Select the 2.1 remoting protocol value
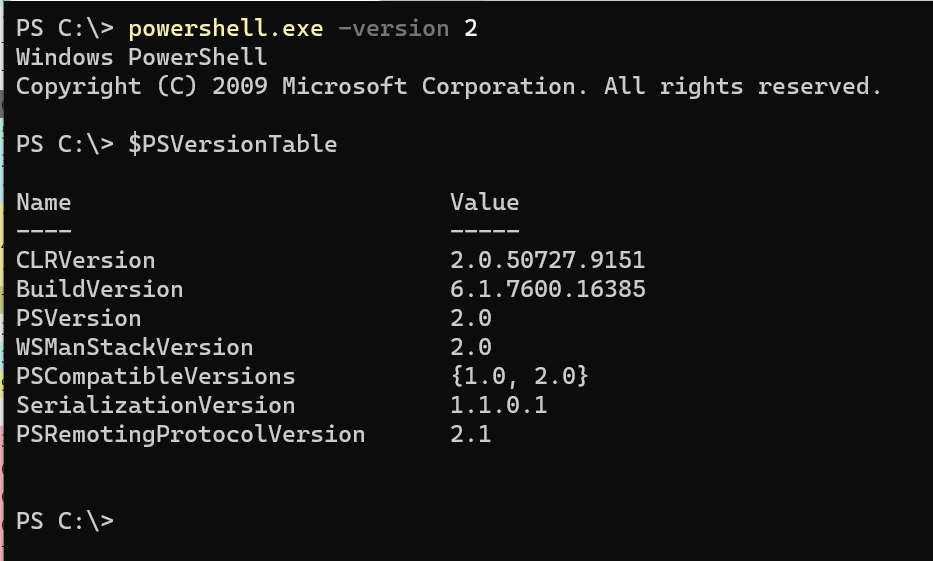 [471, 435]
